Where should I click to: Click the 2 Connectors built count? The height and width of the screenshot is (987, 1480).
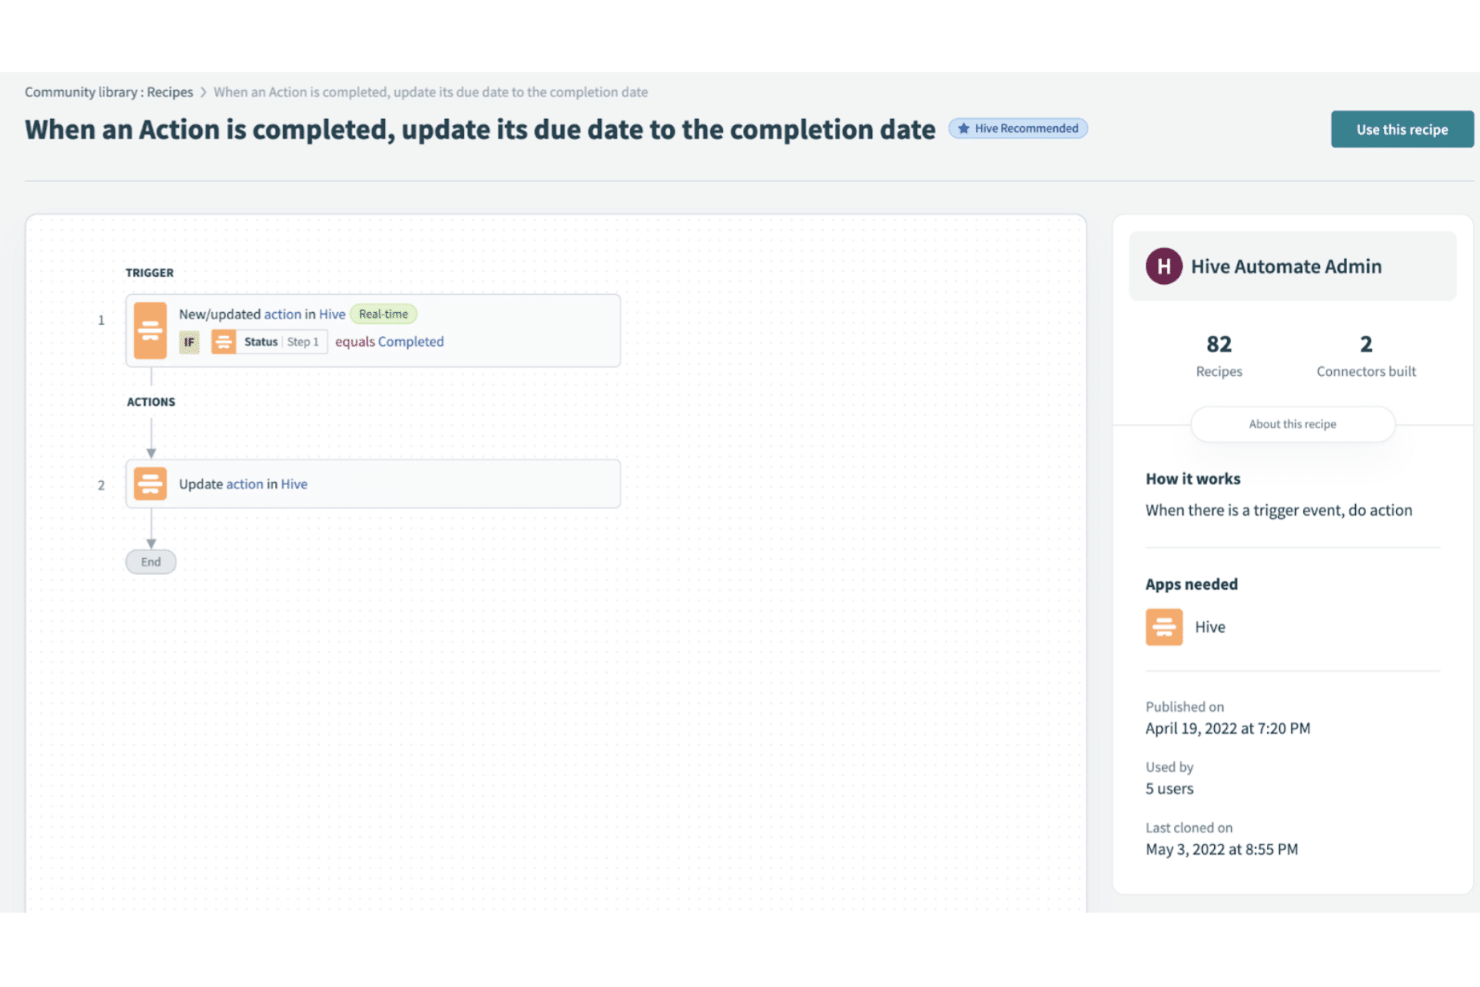[x=1366, y=356]
